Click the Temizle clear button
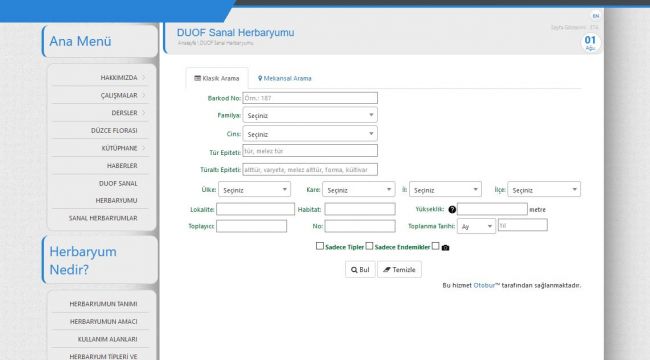This screenshot has width=650, height=360. point(399,270)
